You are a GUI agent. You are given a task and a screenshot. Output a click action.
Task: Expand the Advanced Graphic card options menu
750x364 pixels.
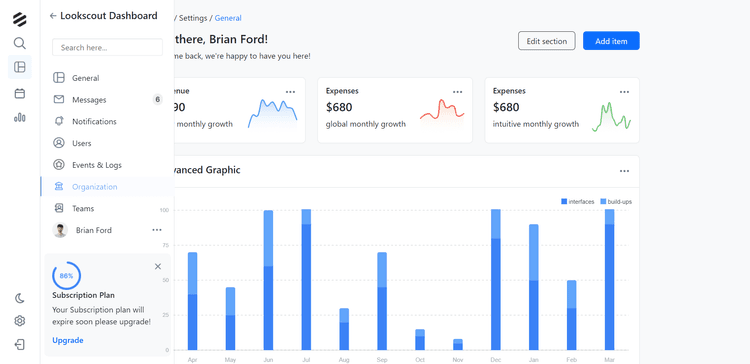tap(624, 171)
